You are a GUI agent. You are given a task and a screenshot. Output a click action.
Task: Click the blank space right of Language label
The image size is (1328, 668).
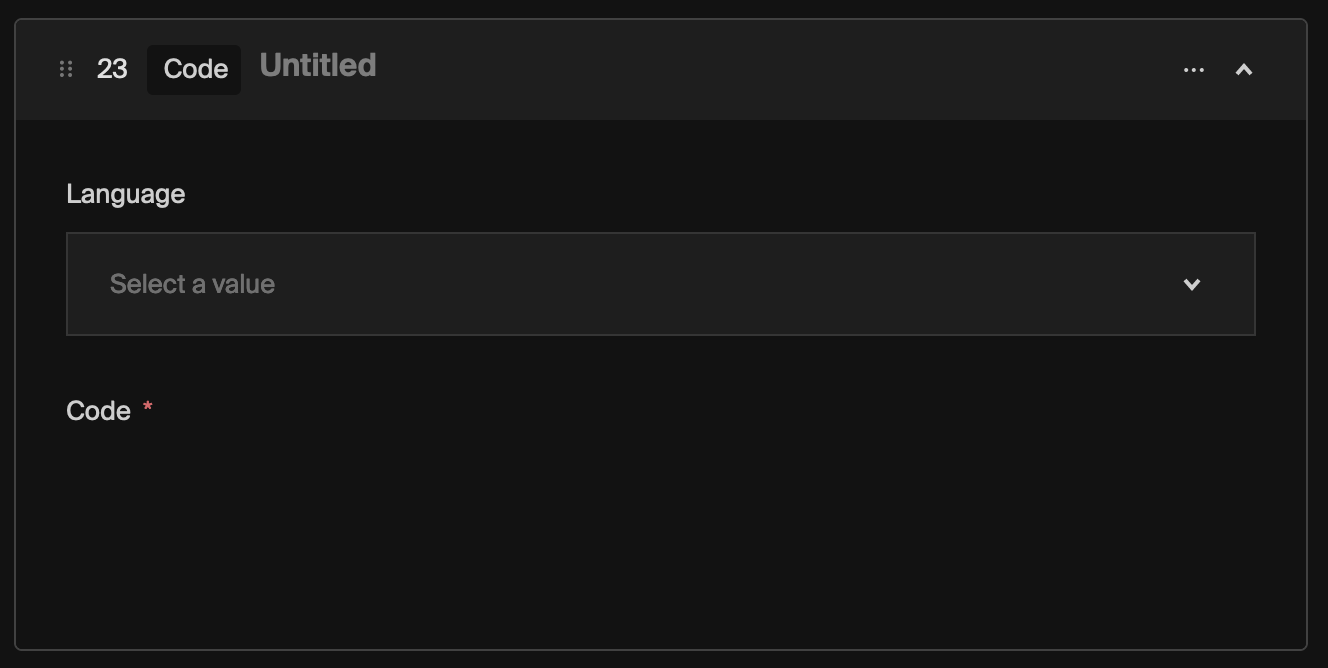coord(700,194)
